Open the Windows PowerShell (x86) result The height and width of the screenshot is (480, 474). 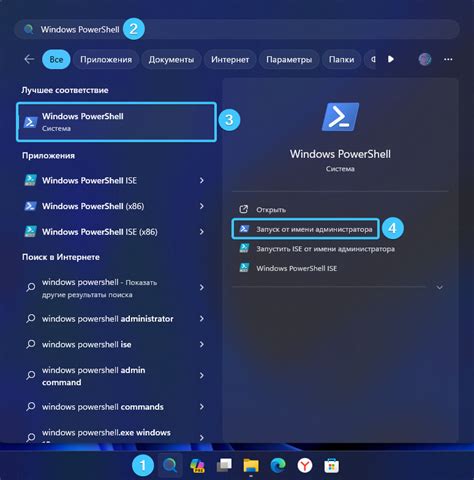coord(115,206)
